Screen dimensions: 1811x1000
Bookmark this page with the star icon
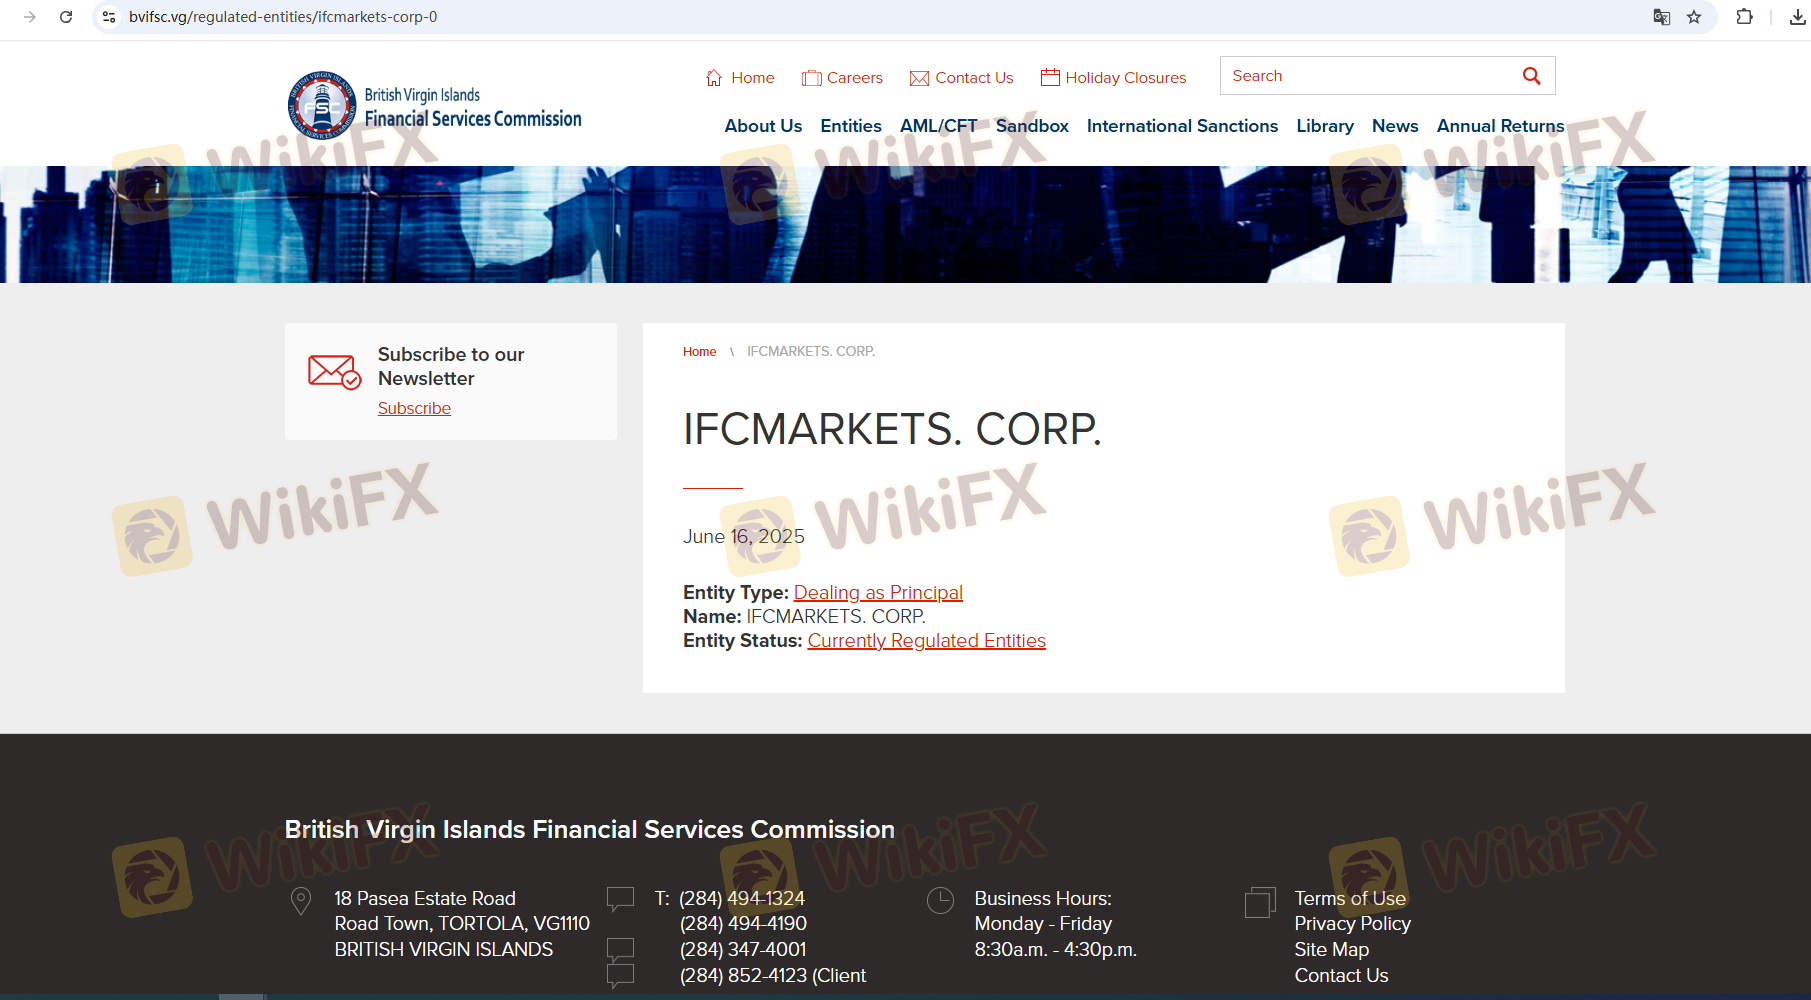pyautogui.click(x=1694, y=17)
